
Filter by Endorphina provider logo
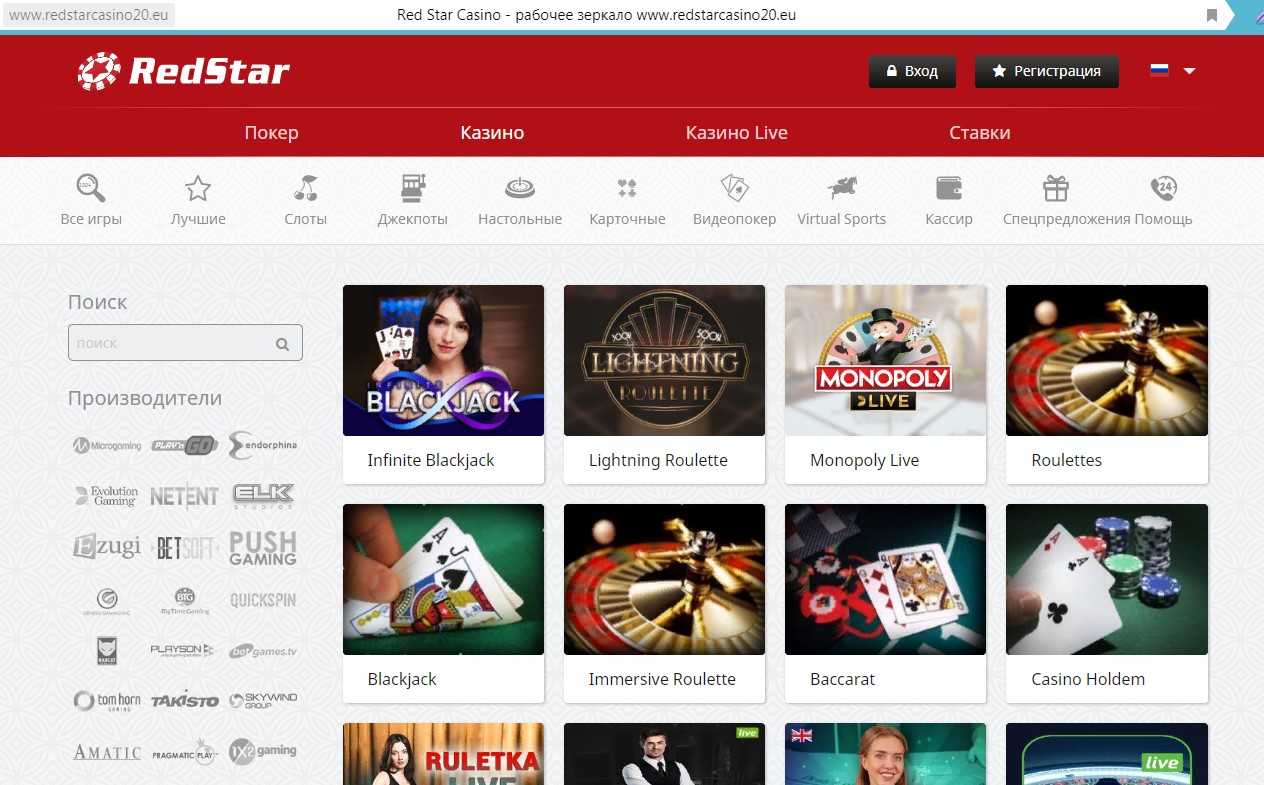[263, 445]
